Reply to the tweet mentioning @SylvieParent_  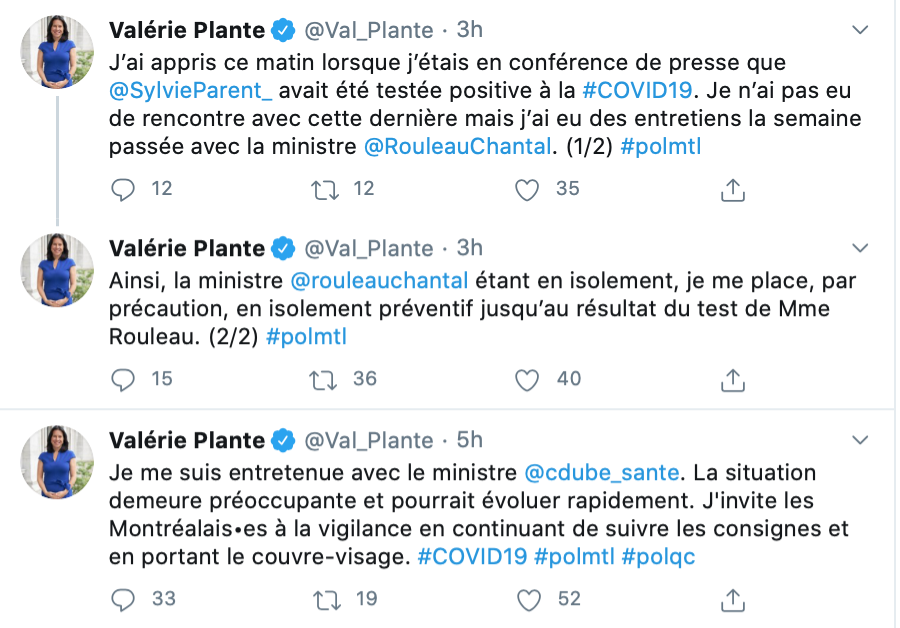123,189
